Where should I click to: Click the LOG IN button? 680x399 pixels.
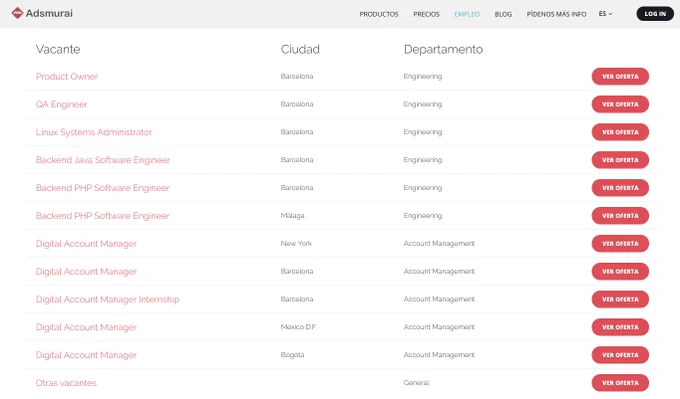[x=655, y=14]
